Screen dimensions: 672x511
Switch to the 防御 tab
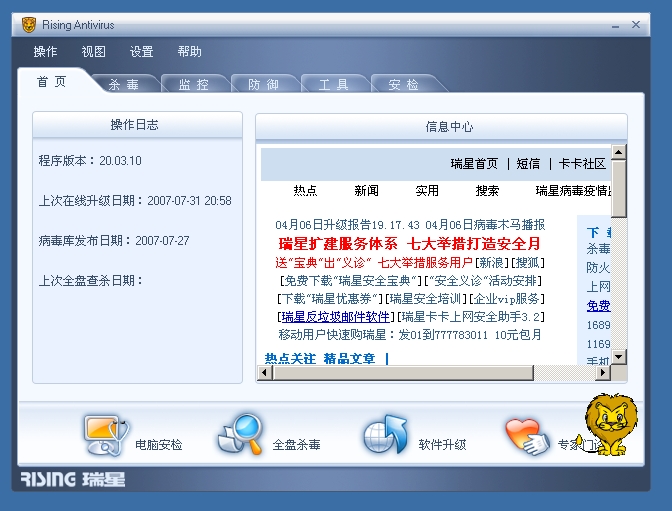point(264,84)
